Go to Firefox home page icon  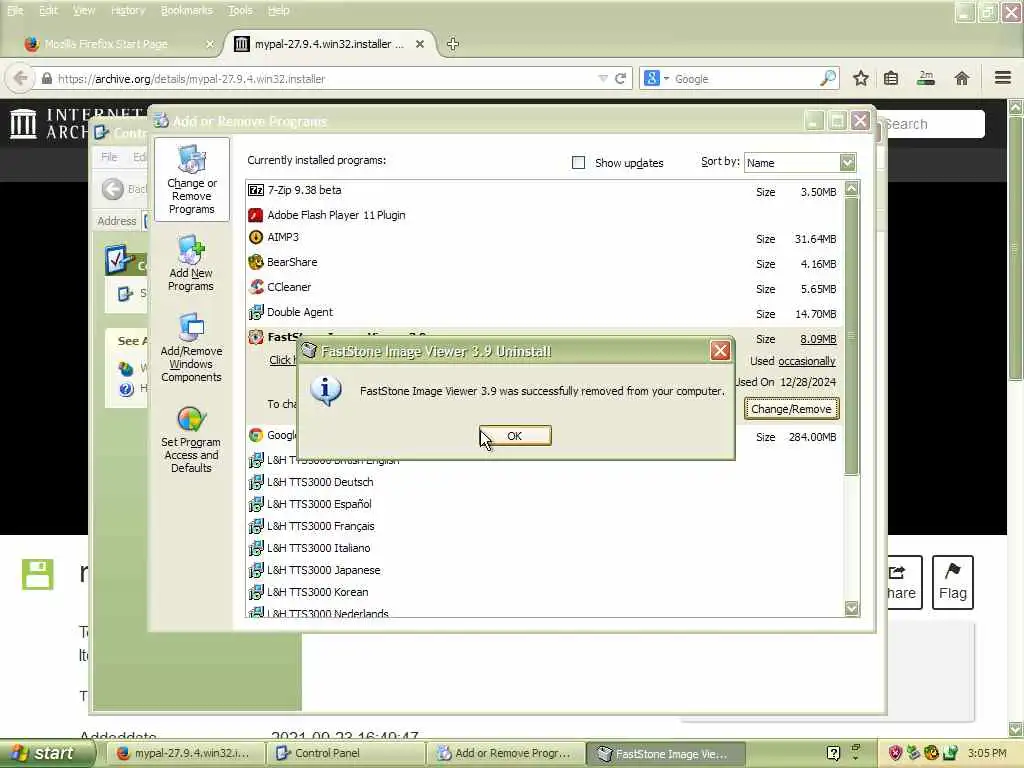pos(961,78)
